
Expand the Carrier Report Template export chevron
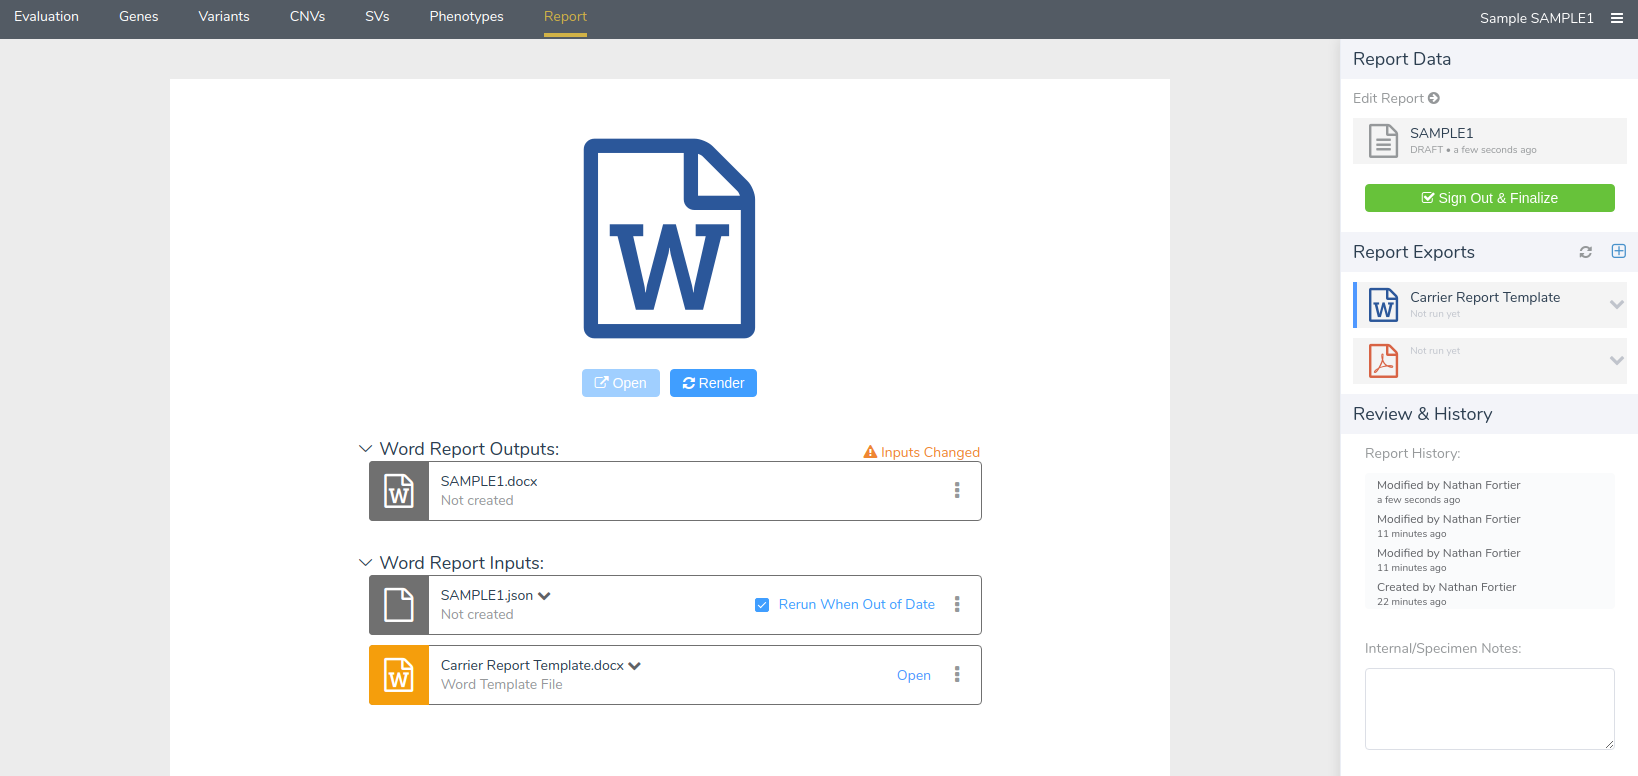(x=1616, y=304)
